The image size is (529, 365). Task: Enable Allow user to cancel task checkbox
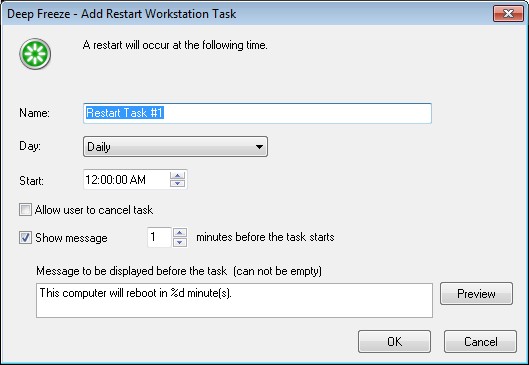(x=25, y=209)
